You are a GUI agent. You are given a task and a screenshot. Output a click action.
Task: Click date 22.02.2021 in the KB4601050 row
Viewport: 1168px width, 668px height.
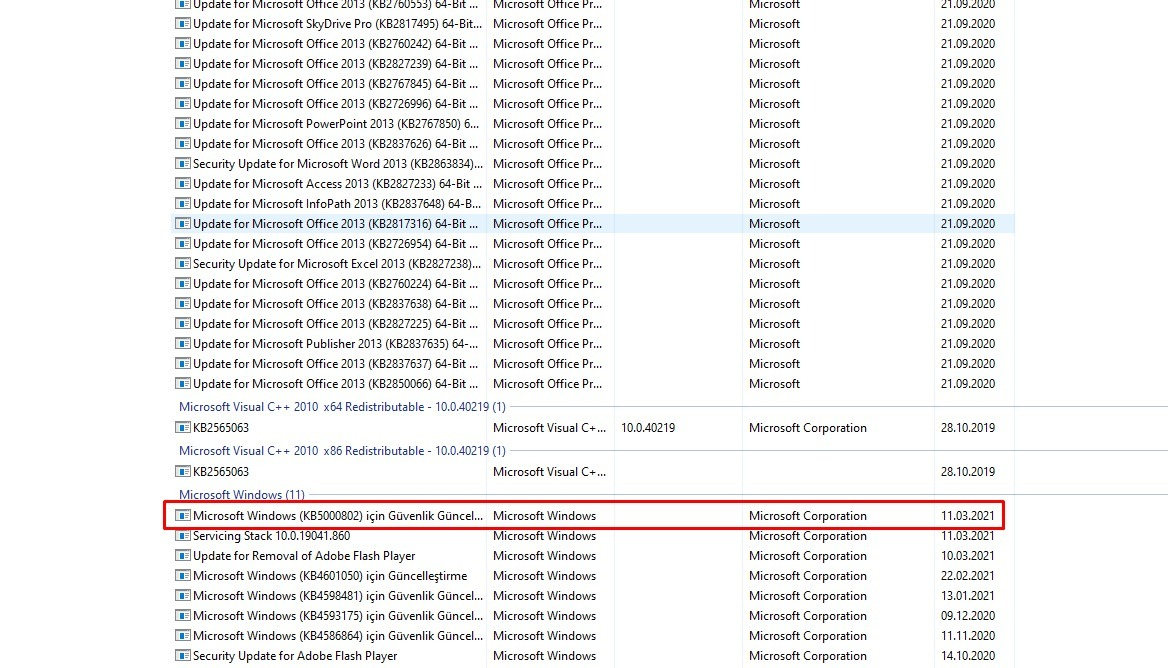(968, 576)
